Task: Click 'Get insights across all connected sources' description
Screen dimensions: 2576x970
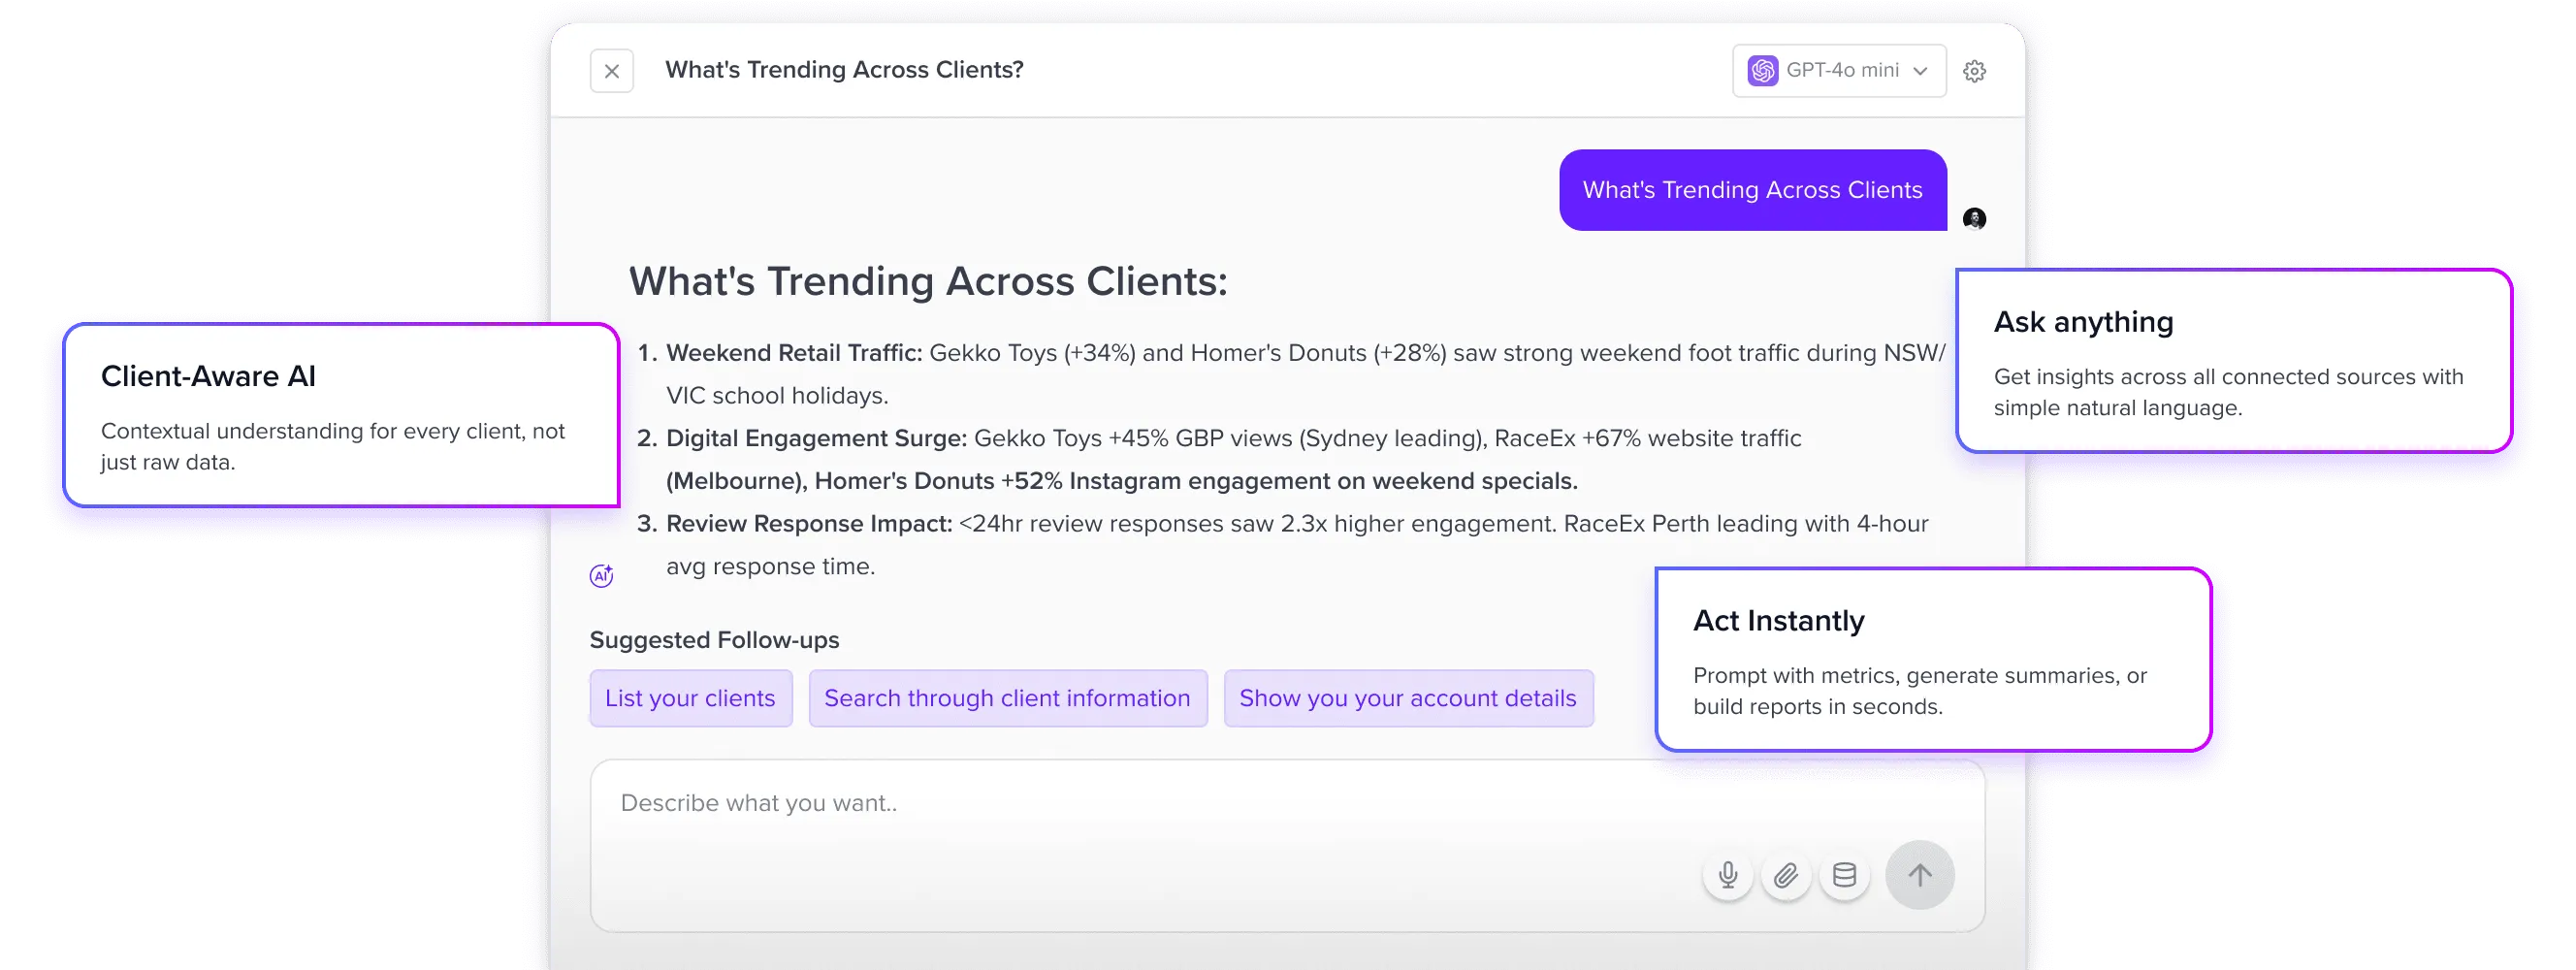Action: (2228, 392)
